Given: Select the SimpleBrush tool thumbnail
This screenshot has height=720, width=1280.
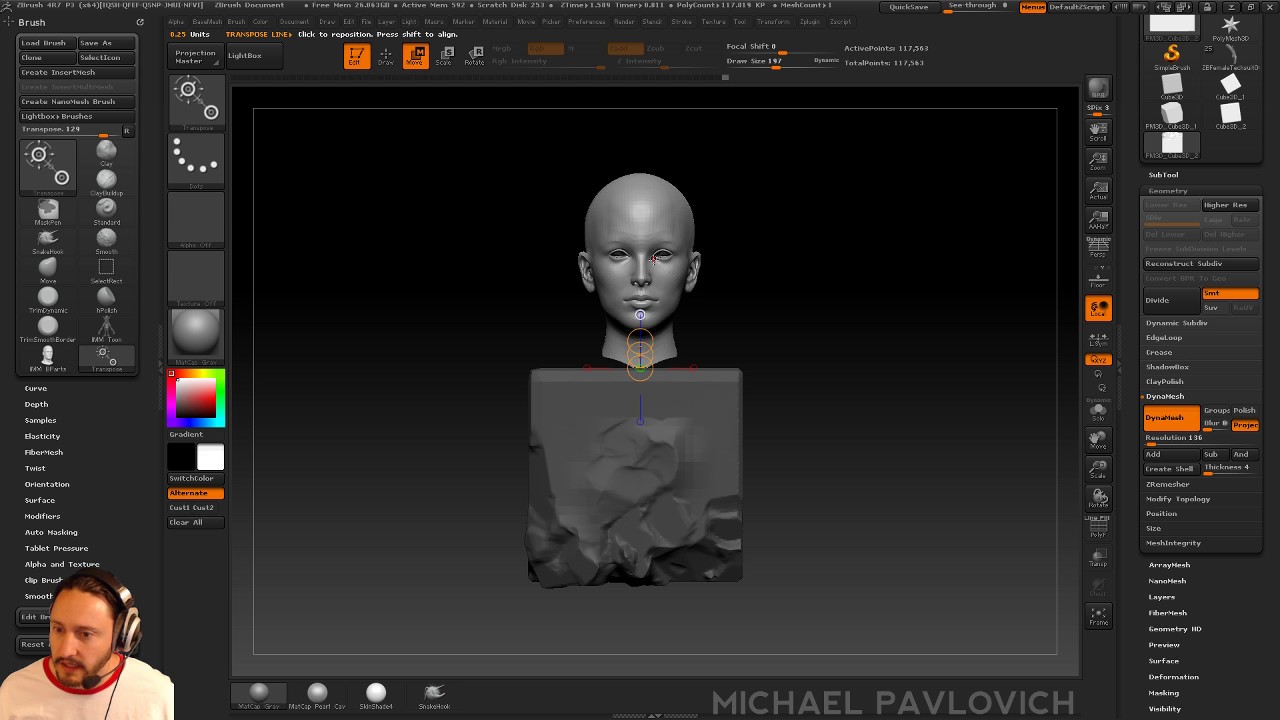Looking at the screenshot, I should [1172, 57].
